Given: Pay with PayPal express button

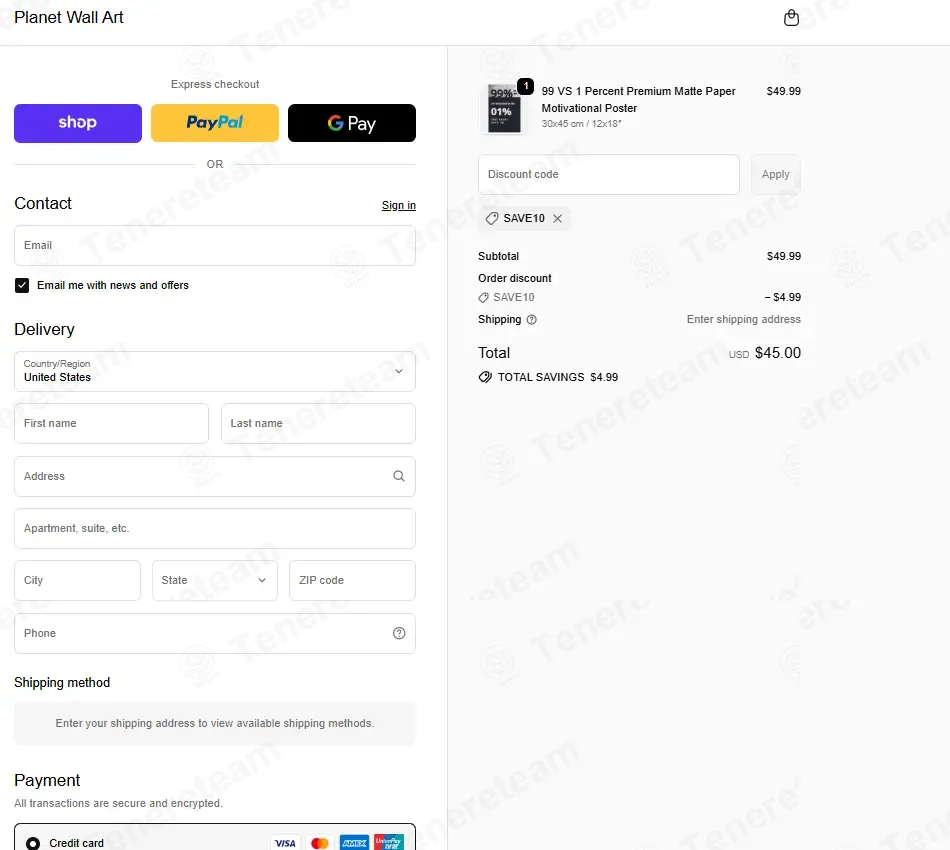Looking at the screenshot, I should [214, 123].
